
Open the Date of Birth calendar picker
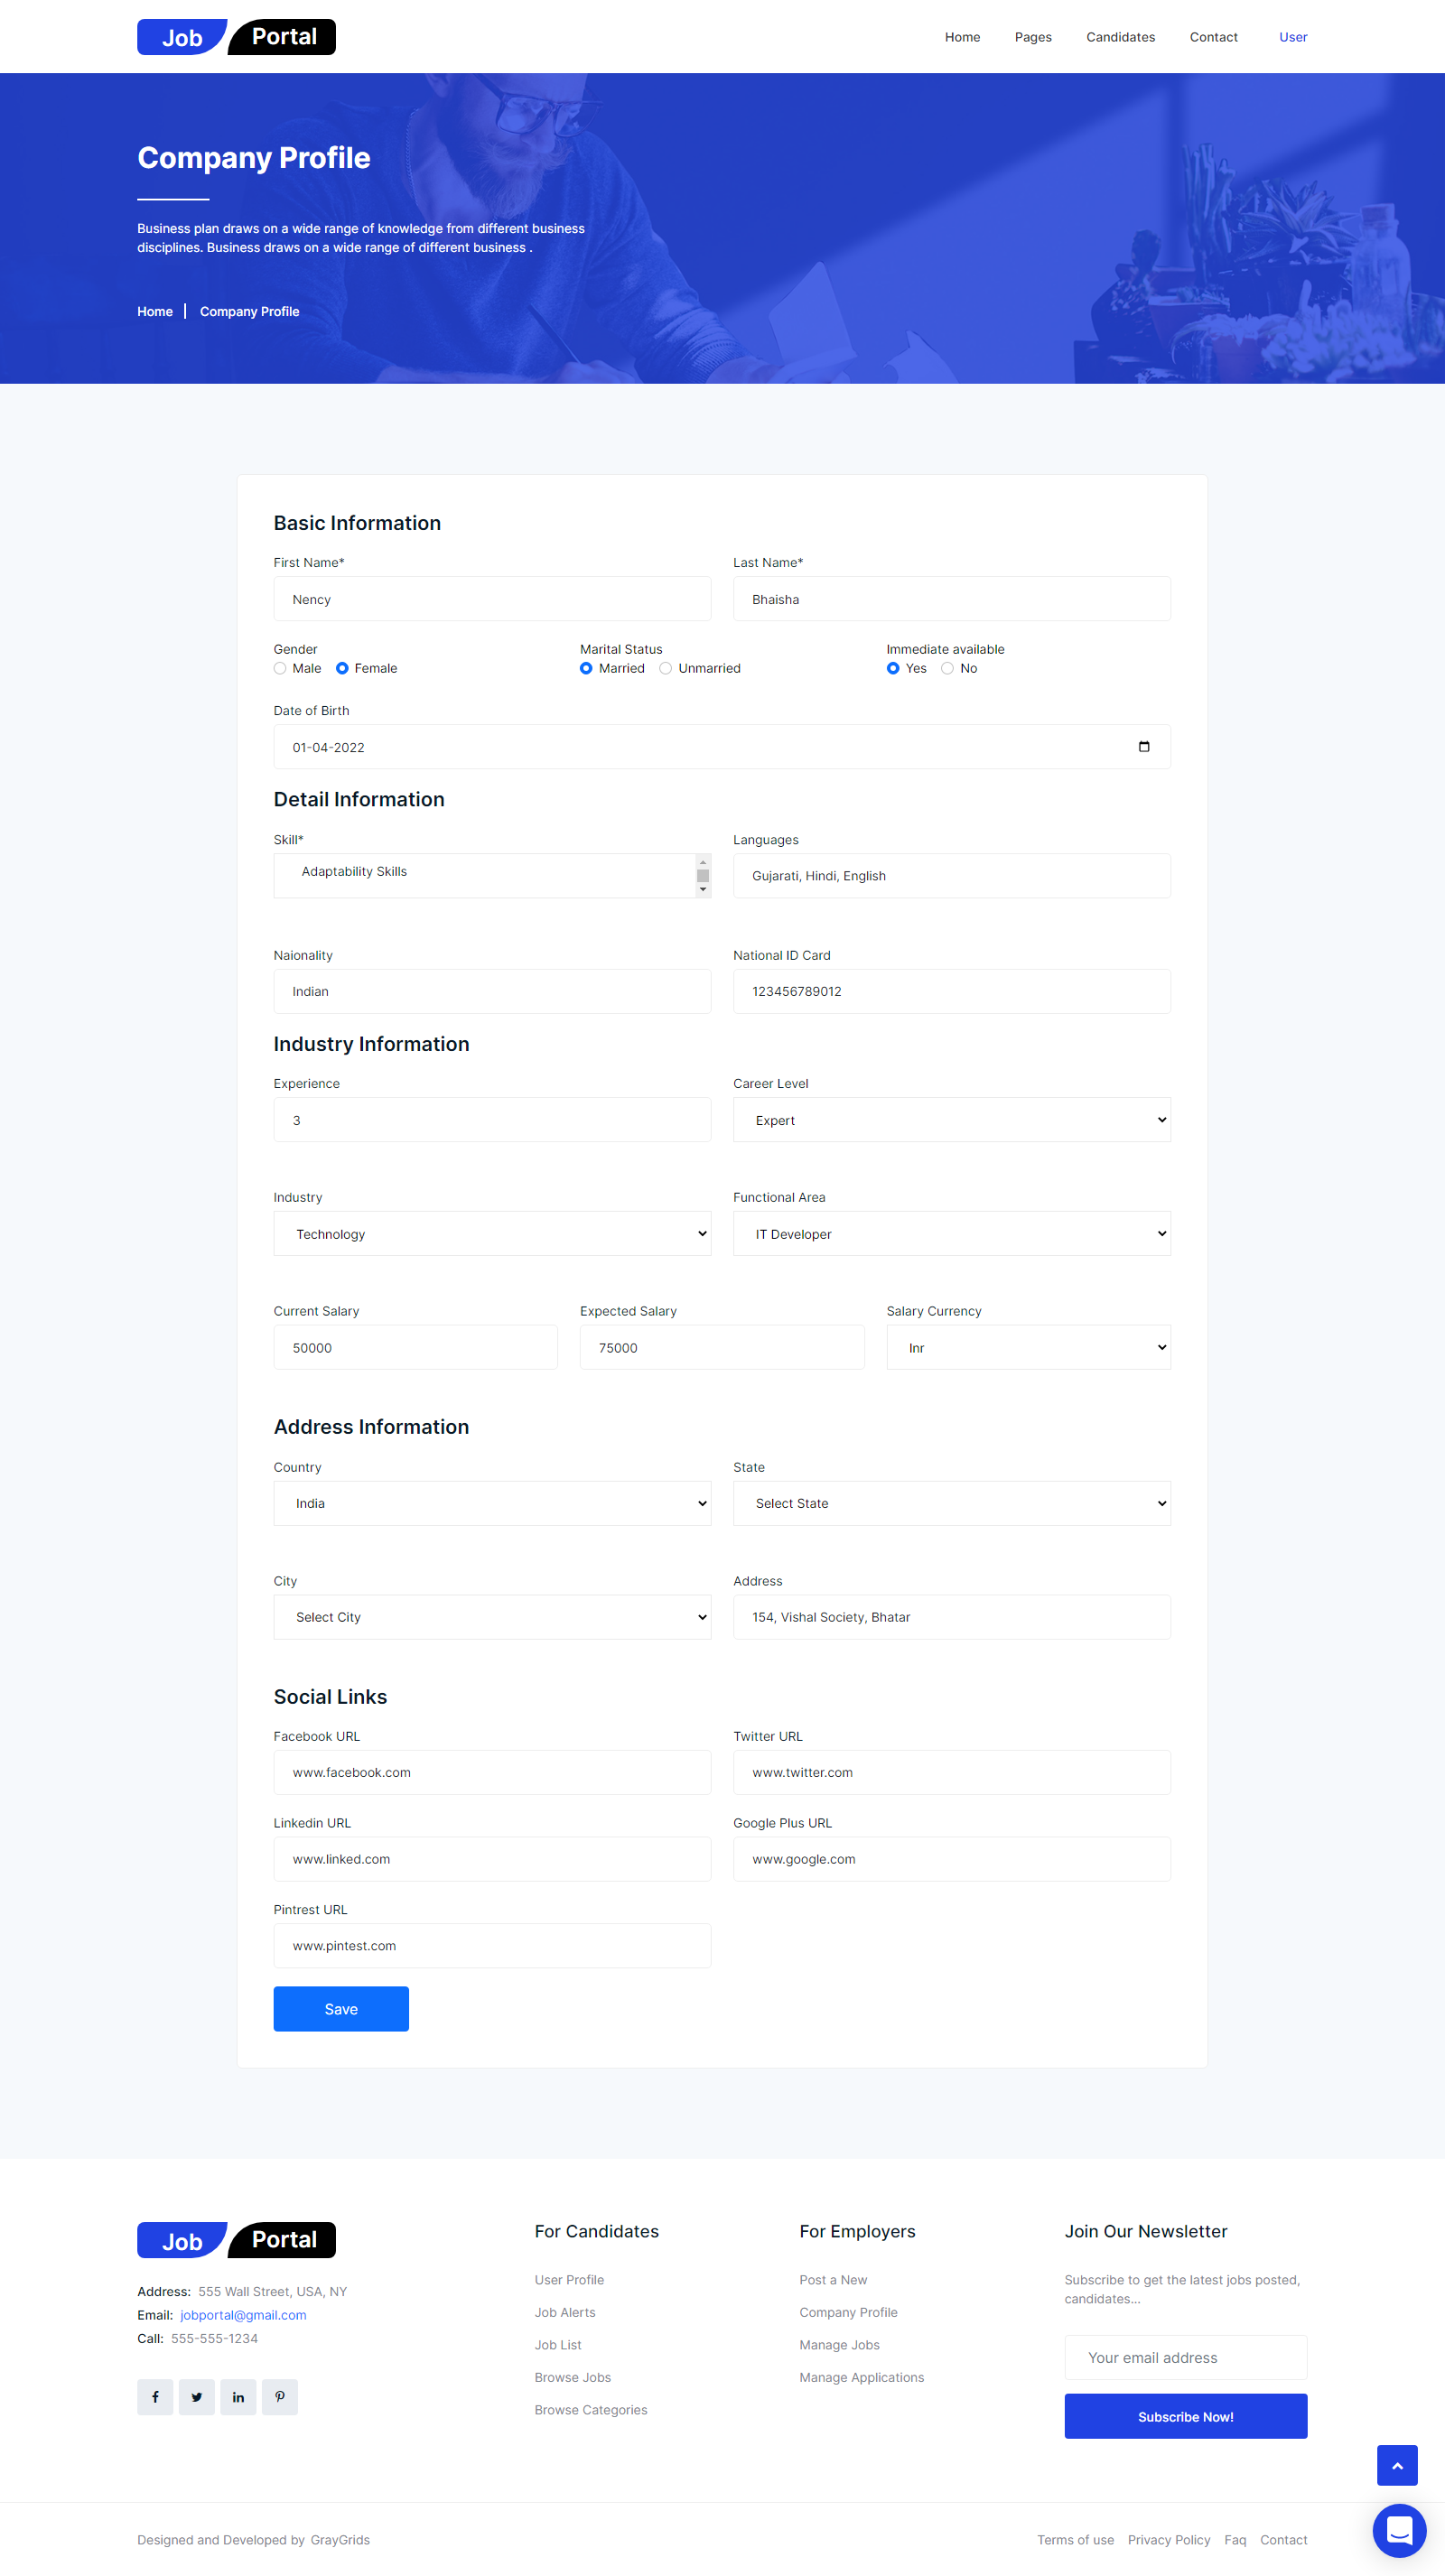[x=1143, y=747]
